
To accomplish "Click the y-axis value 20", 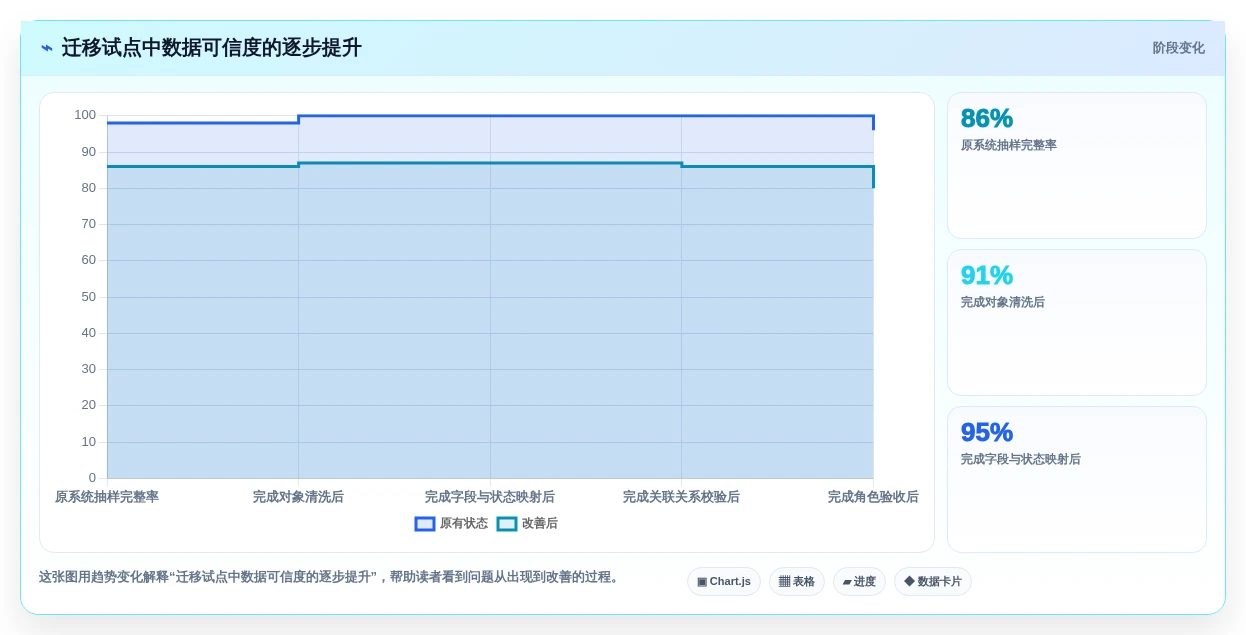I will [89, 405].
